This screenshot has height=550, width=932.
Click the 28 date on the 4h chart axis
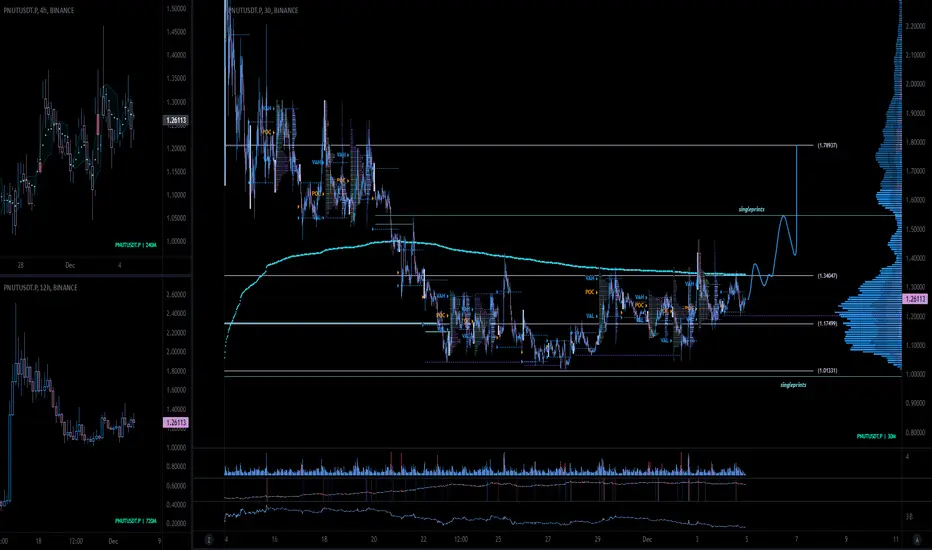20,265
